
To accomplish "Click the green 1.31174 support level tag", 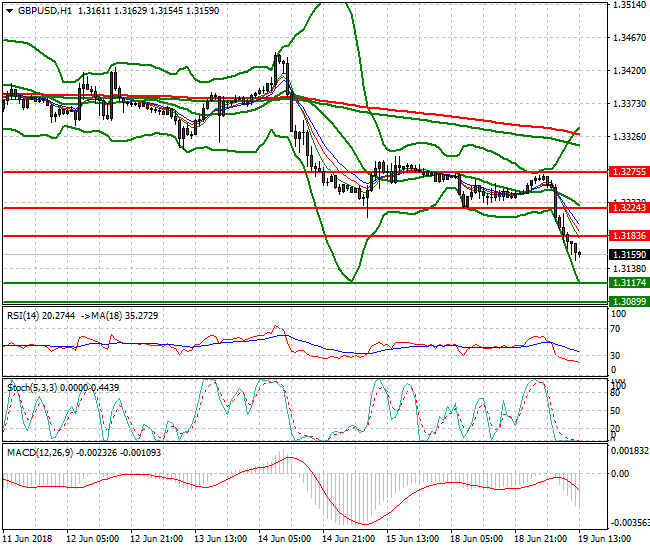I will [x=628, y=283].
